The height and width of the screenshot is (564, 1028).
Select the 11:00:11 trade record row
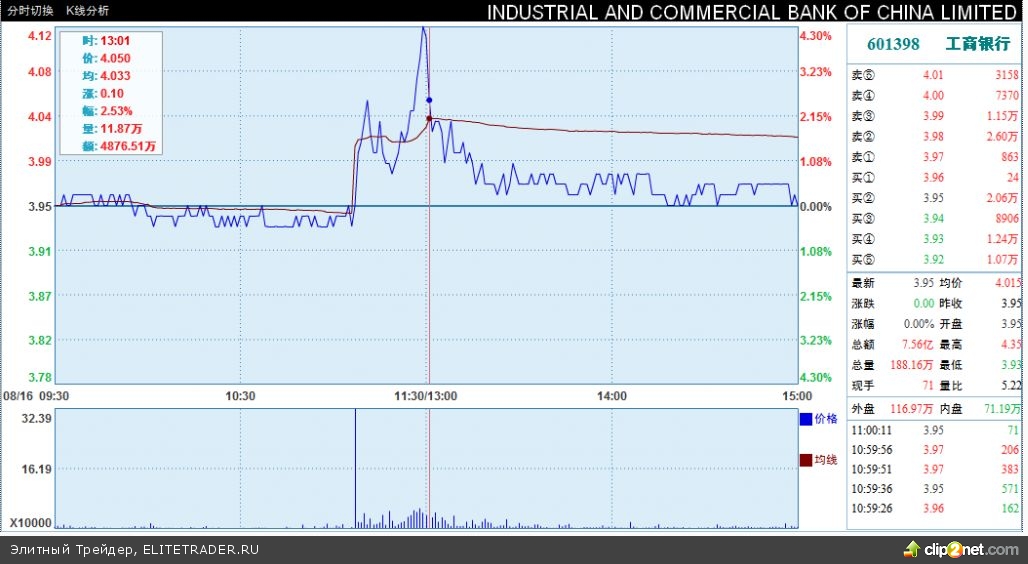pyautogui.click(x=934, y=429)
